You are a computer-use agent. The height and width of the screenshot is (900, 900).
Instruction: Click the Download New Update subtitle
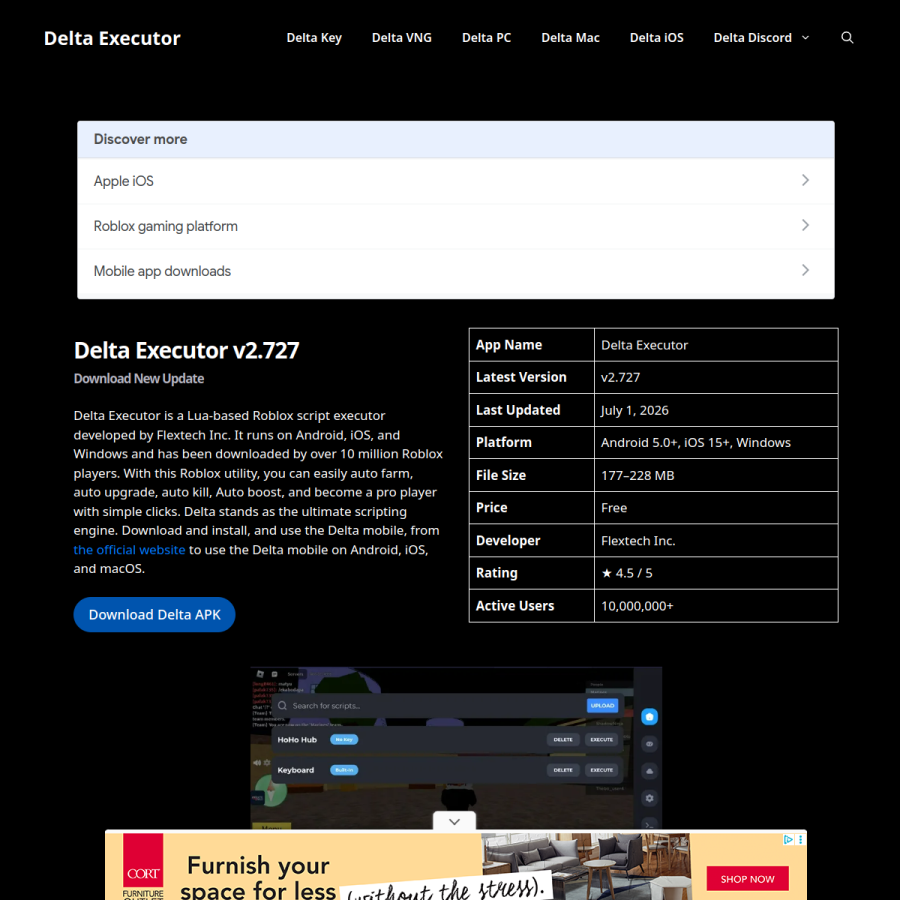point(139,379)
